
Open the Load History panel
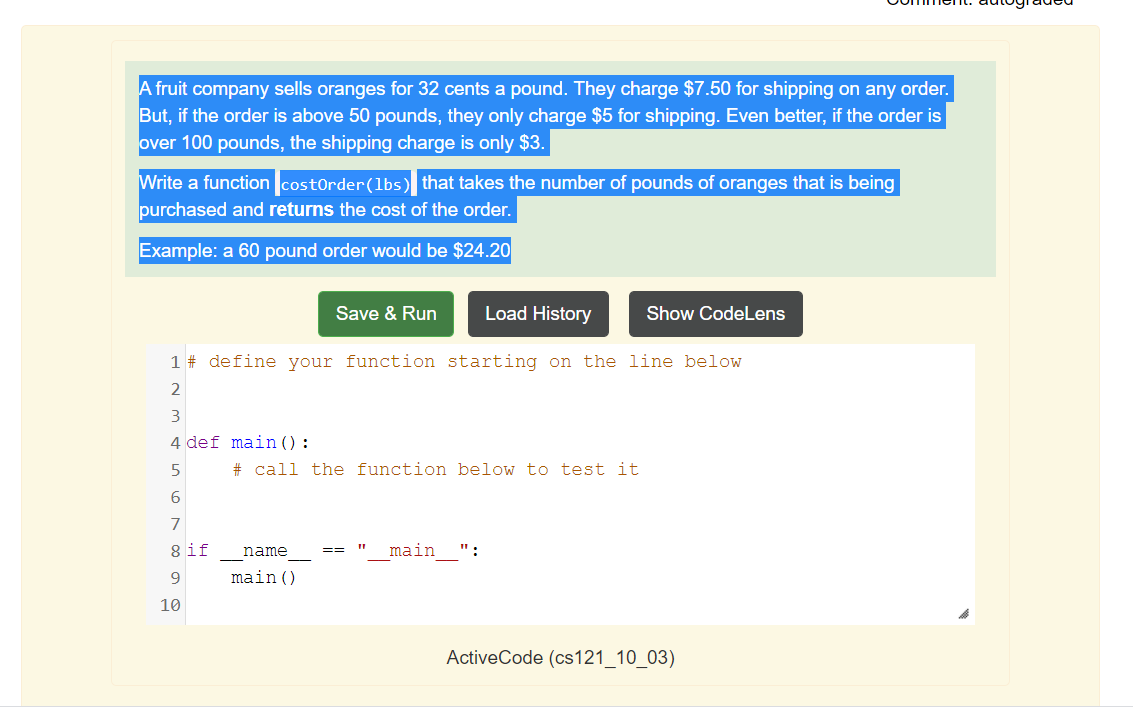click(x=538, y=313)
